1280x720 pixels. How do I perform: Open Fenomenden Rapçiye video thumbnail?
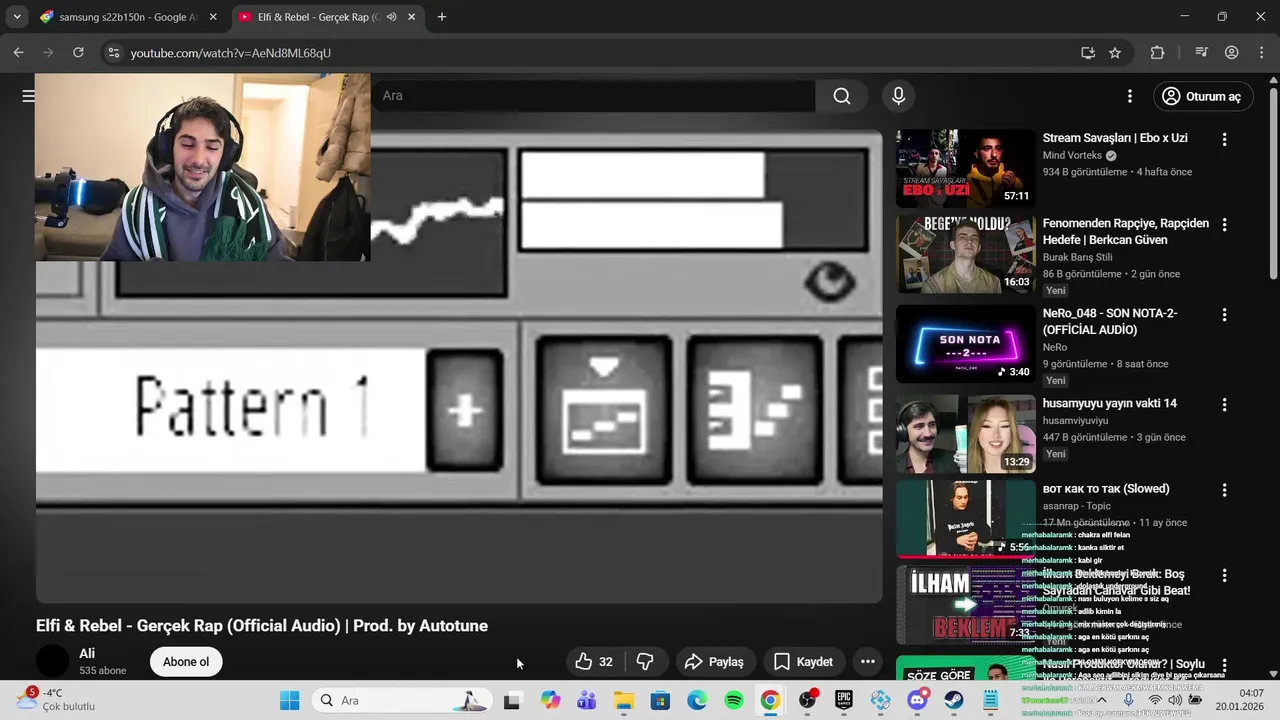(x=966, y=254)
